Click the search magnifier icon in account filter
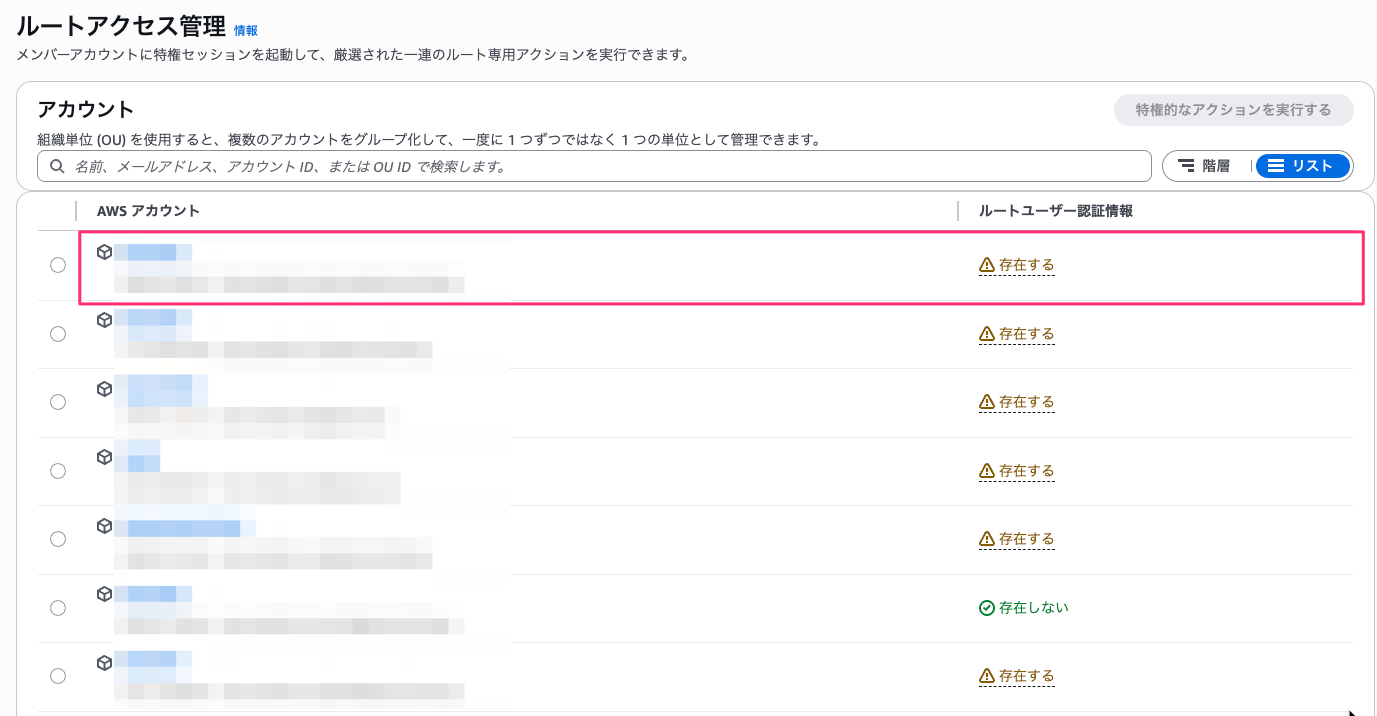 coord(57,166)
